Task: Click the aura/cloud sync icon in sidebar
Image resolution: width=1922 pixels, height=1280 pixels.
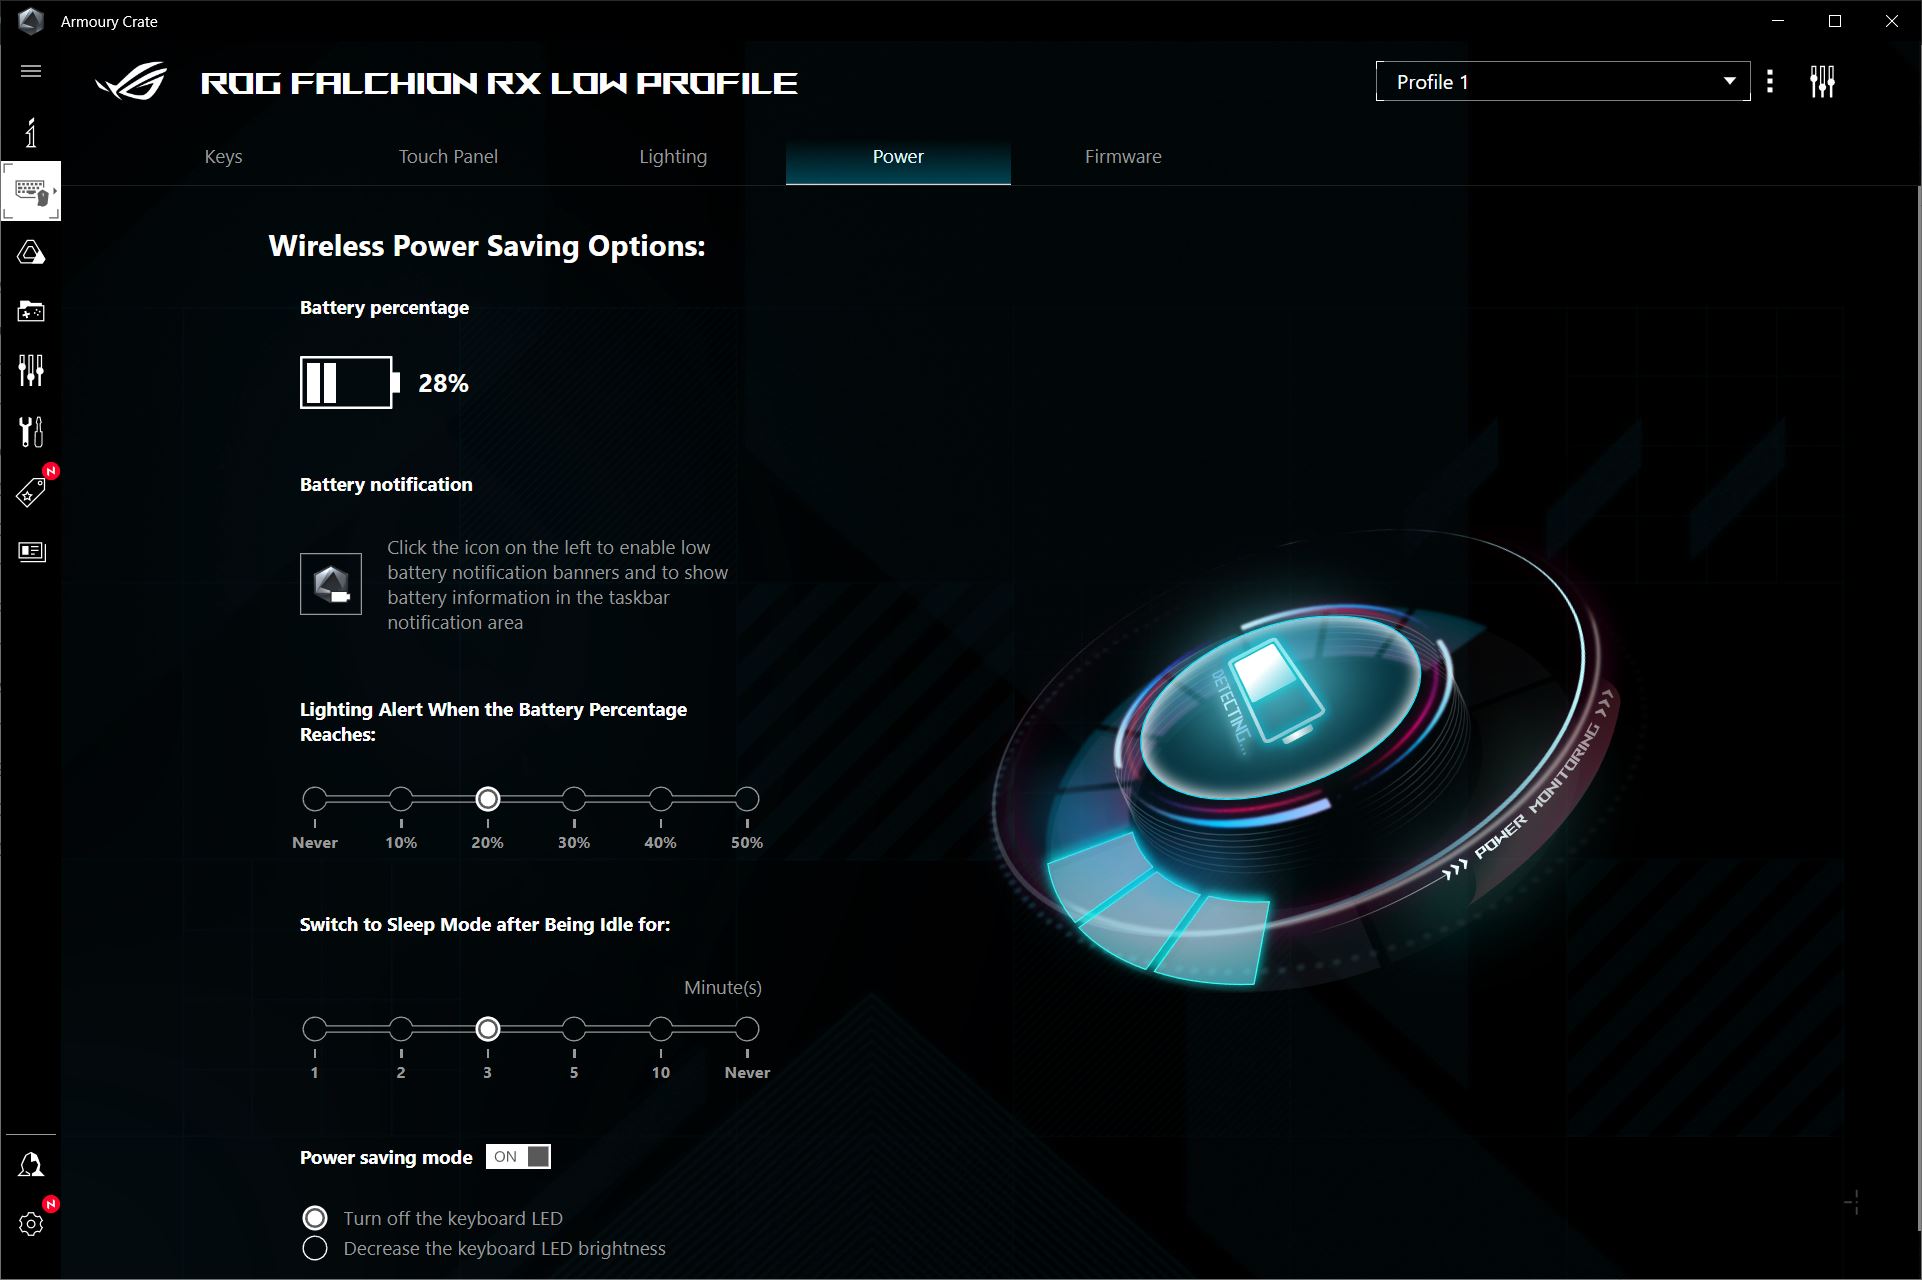Action: [31, 253]
